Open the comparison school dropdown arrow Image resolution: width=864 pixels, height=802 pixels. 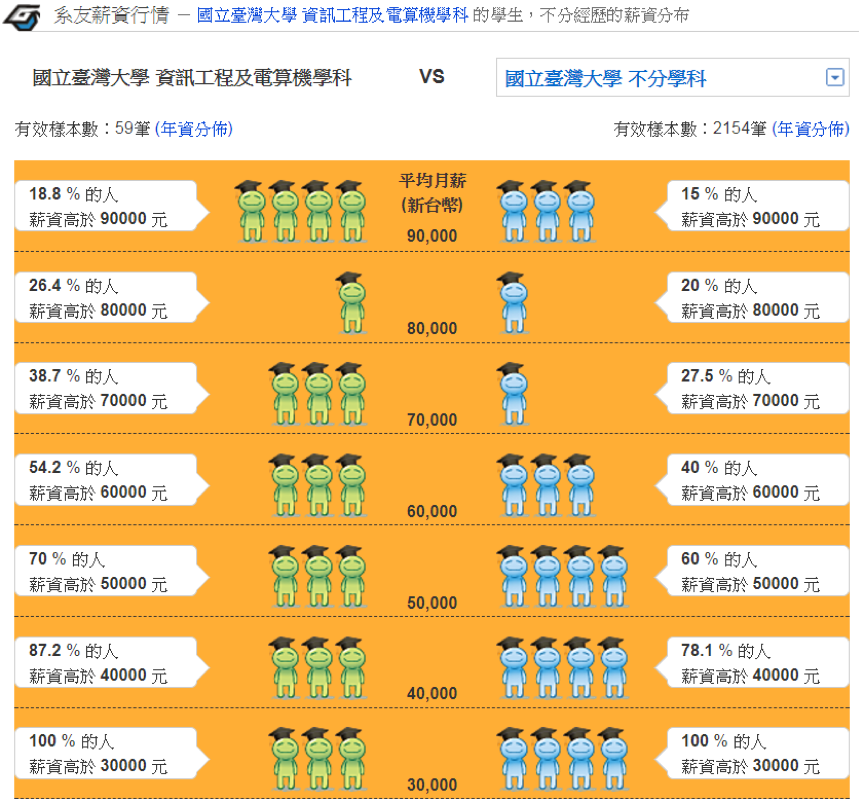pos(834,77)
